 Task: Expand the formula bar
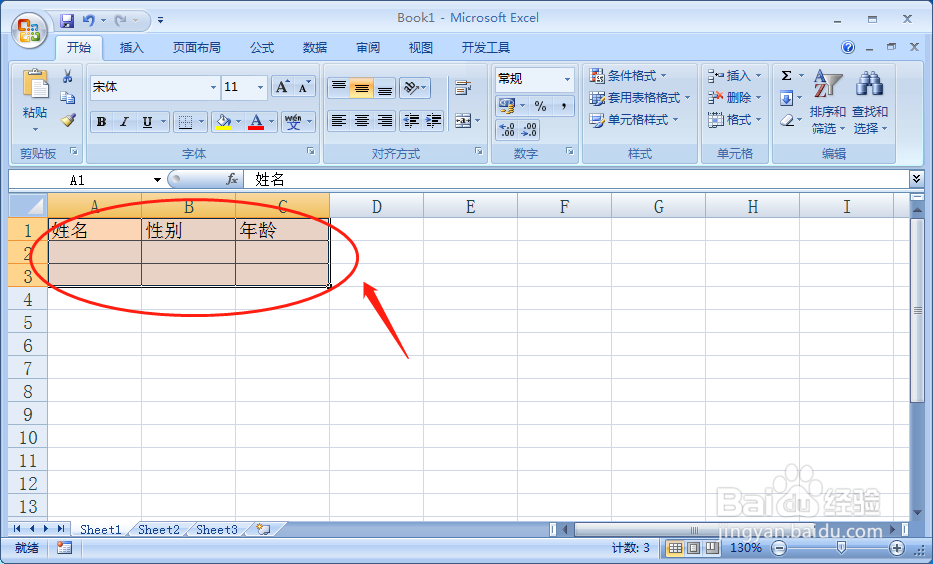pos(916,178)
